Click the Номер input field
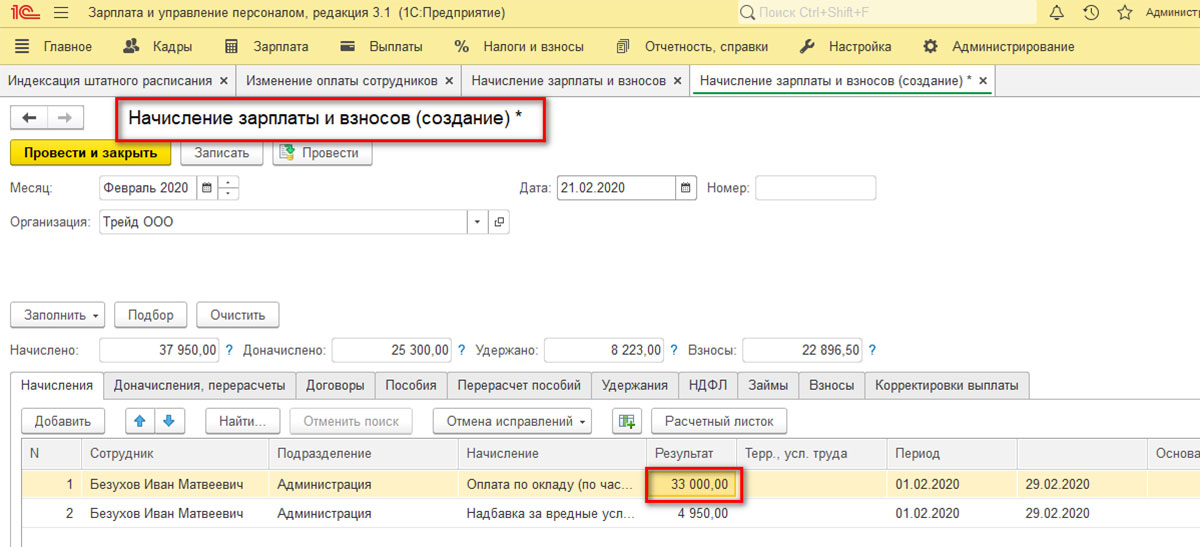The image size is (1200, 547). (815, 188)
